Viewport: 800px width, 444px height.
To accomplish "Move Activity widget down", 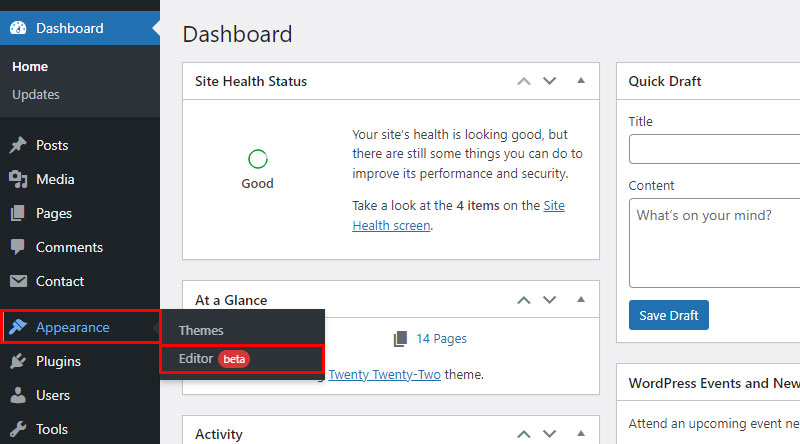I will (x=549, y=434).
